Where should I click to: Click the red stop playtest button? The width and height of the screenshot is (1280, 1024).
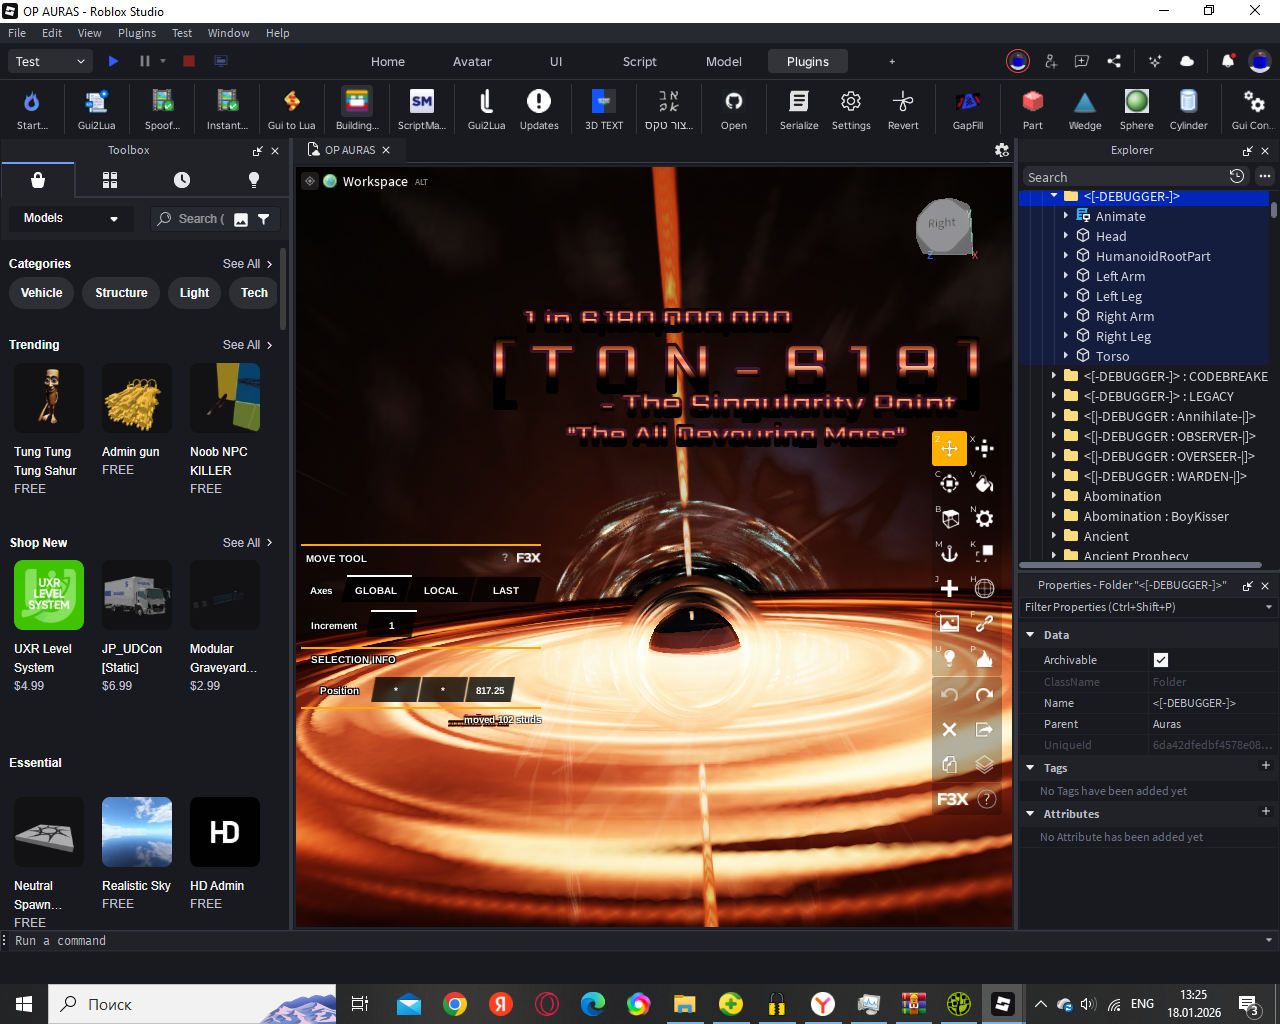[x=189, y=61]
